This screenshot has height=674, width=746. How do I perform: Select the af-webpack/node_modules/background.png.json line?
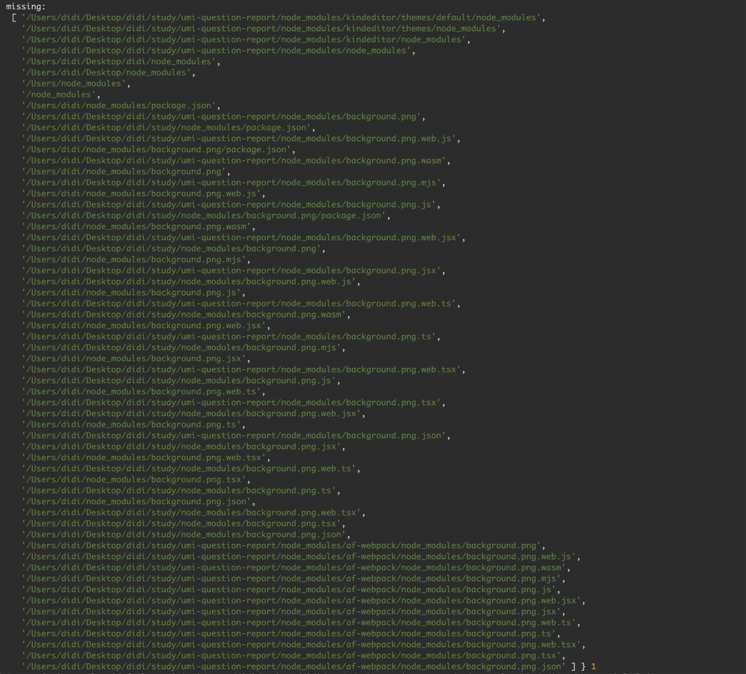294,667
